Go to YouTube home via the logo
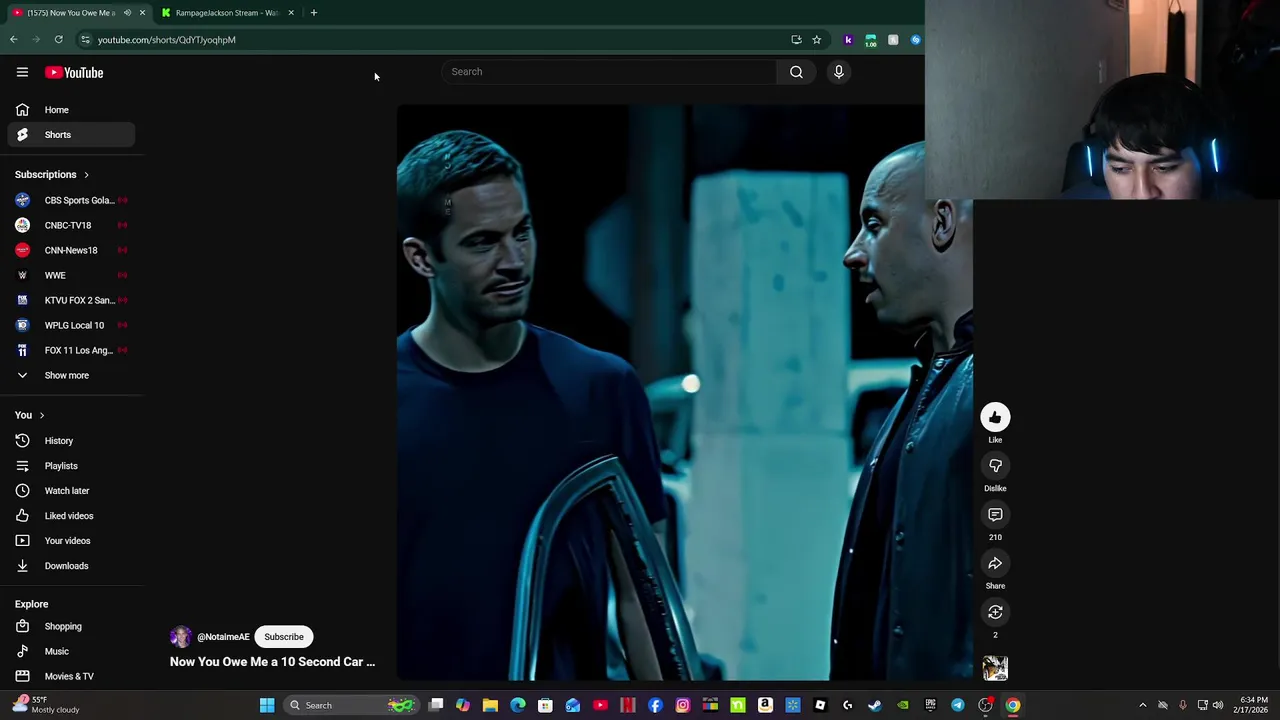The width and height of the screenshot is (1280, 720). [74, 72]
